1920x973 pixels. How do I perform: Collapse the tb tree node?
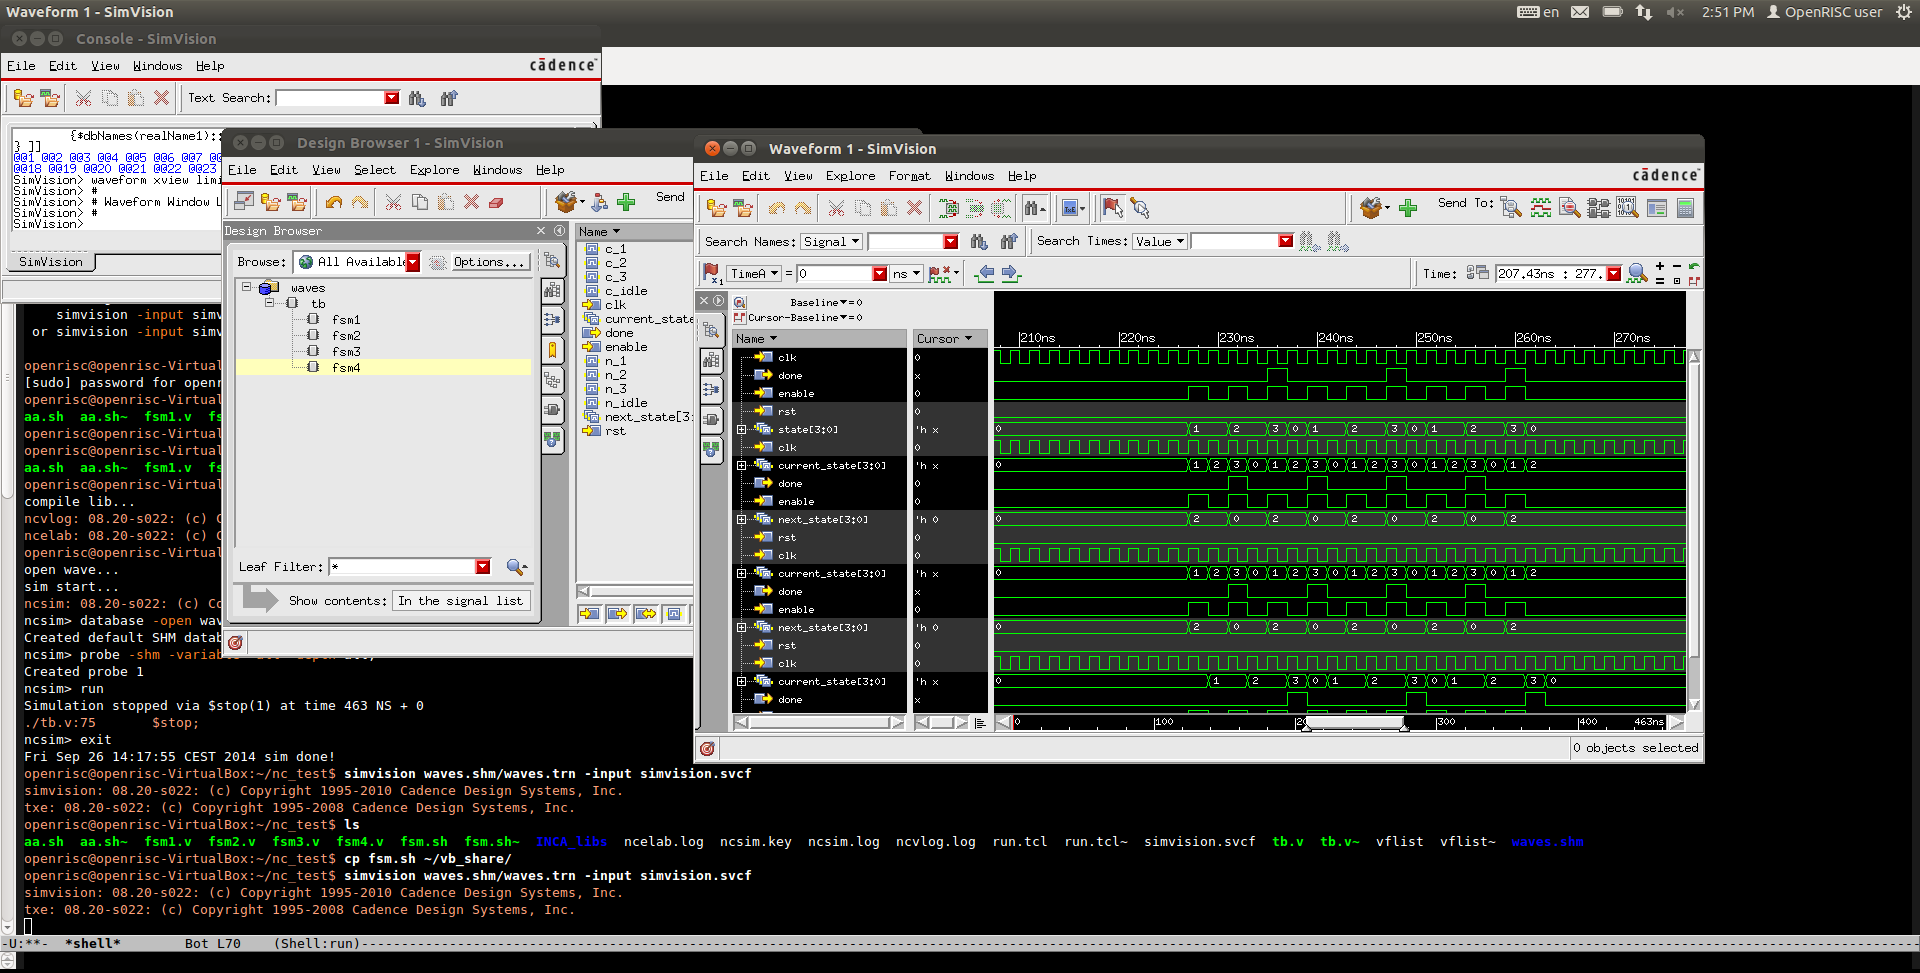click(269, 303)
